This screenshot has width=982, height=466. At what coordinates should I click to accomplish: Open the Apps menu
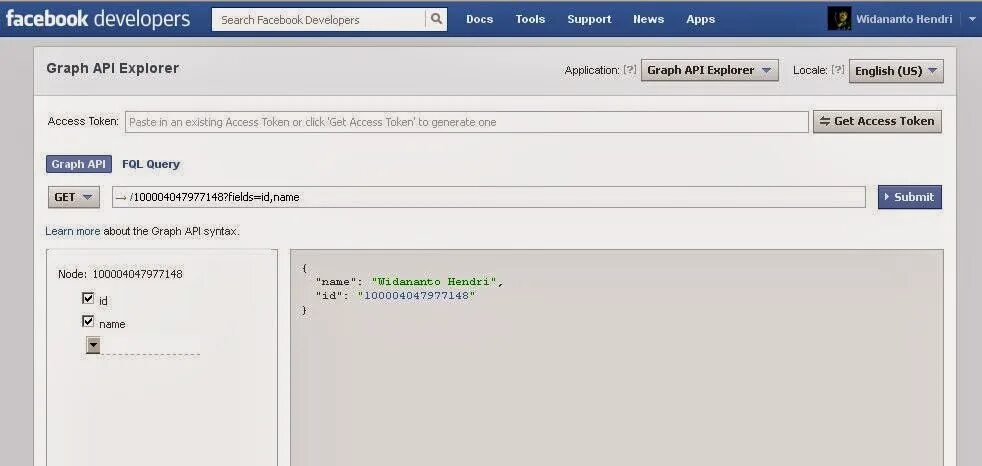[701, 19]
